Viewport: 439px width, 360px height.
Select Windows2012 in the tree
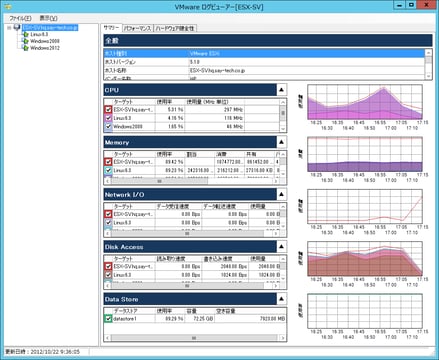coord(45,48)
